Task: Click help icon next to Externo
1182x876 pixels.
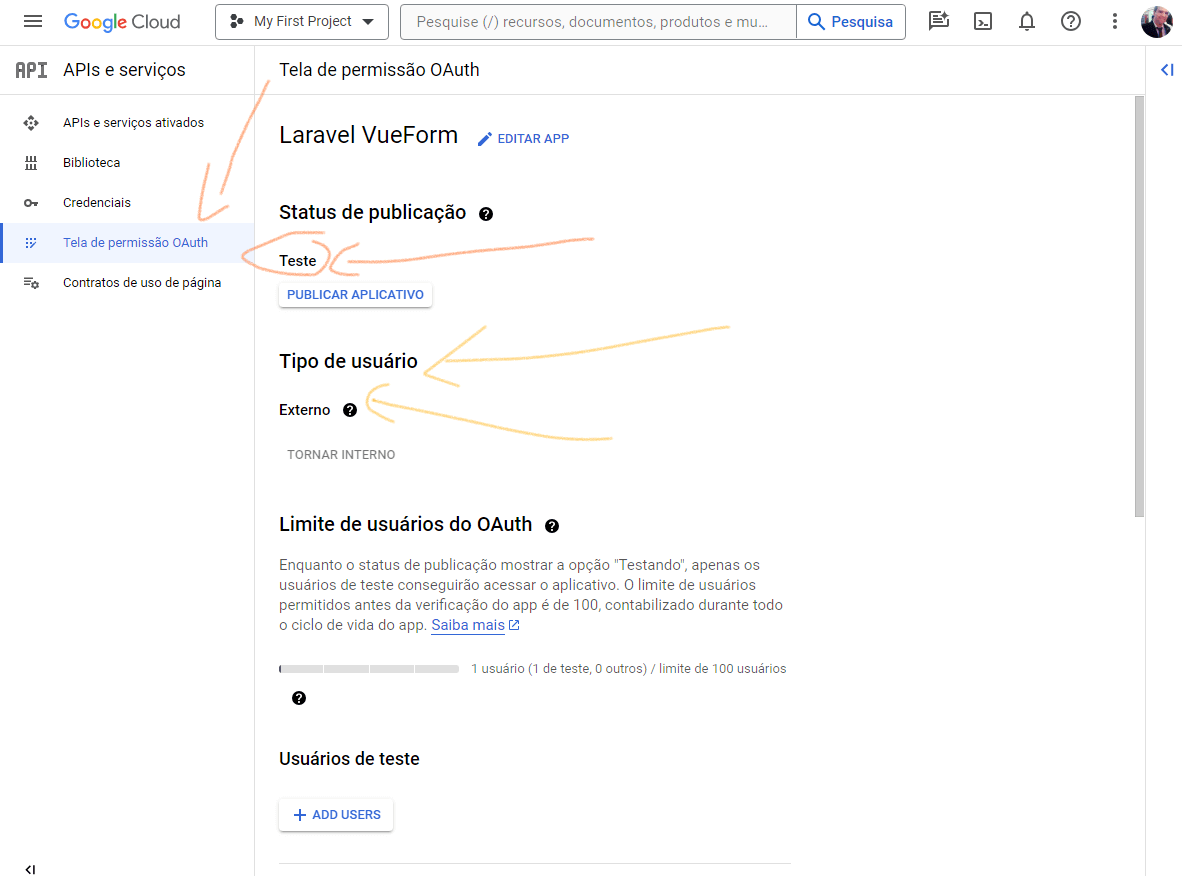Action: coord(350,410)
